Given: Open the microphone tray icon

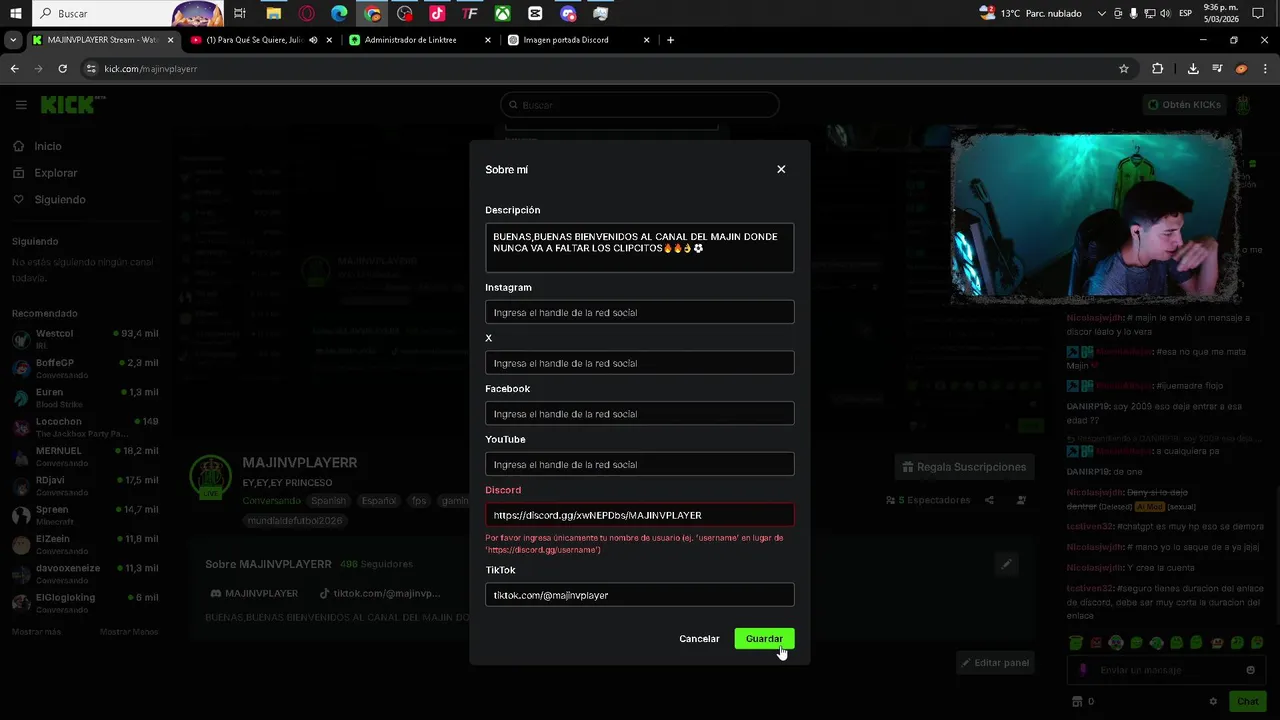Looking at the screenshot, I should [1134, 13].
